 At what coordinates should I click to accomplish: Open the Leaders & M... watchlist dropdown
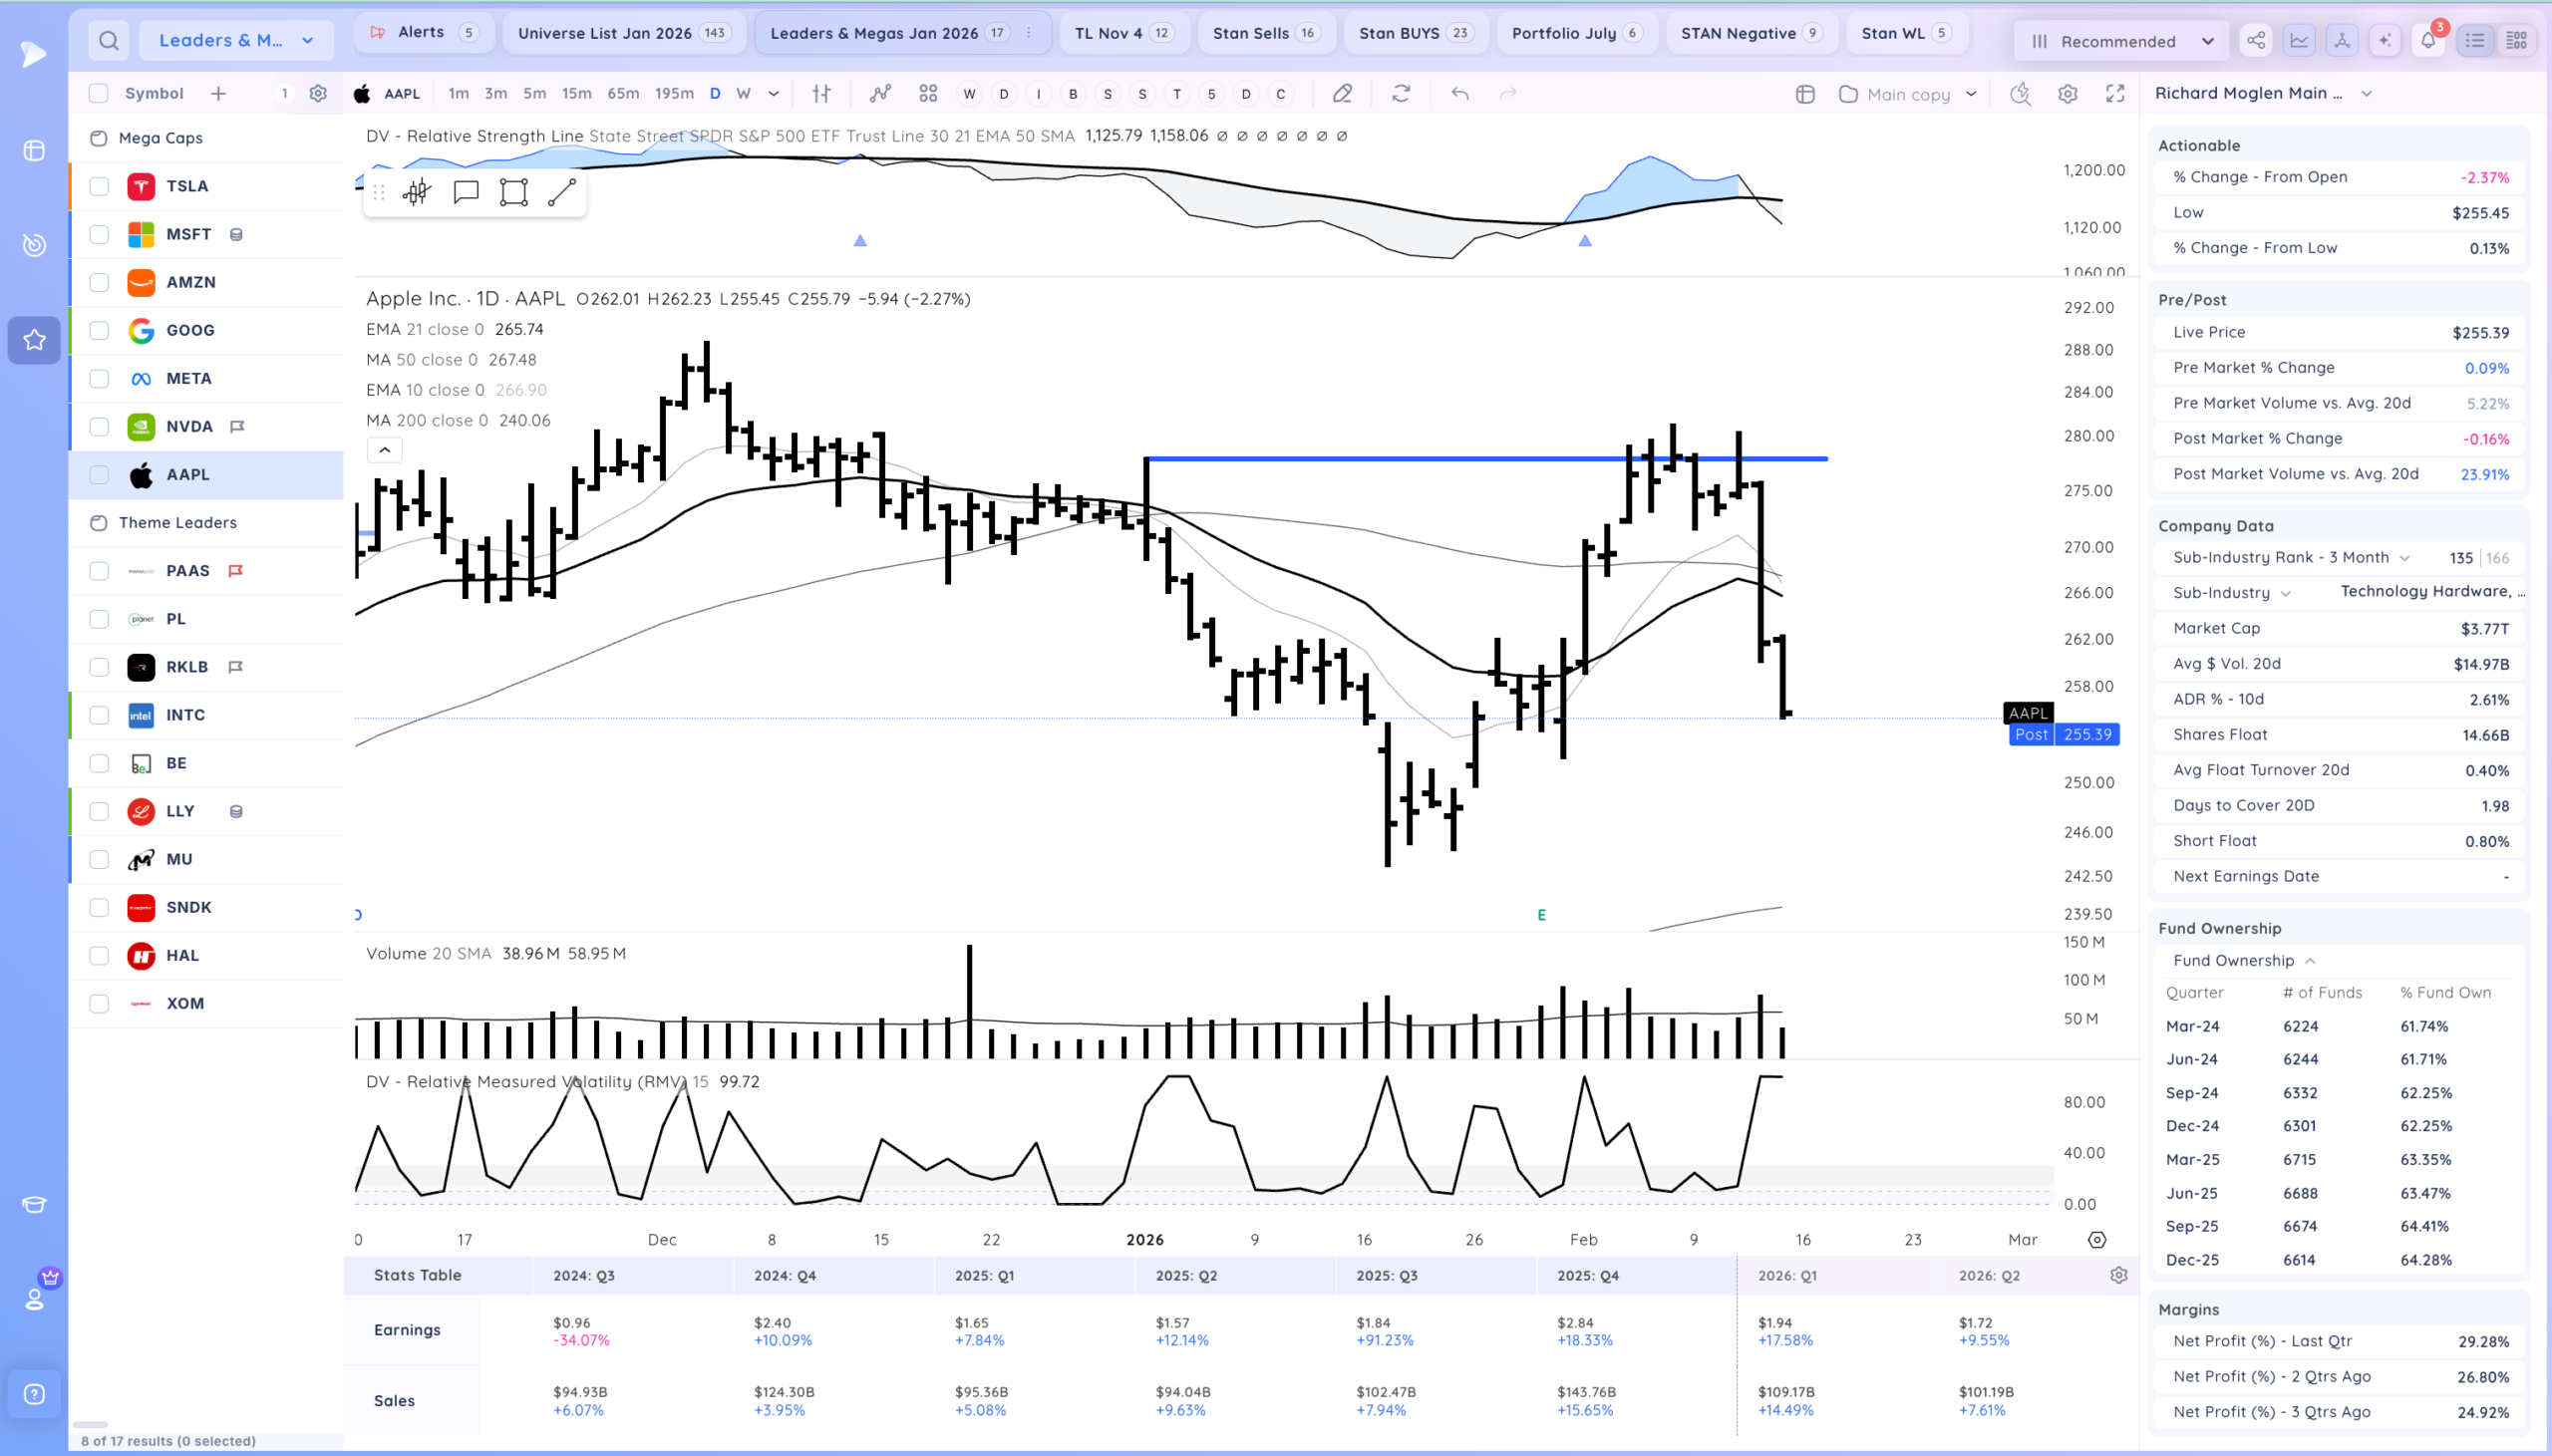pos(236,41)
